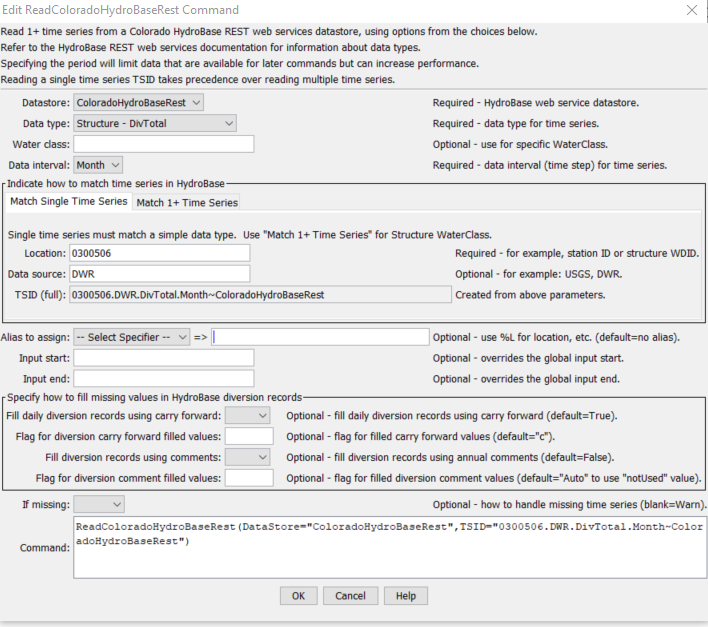The height and width of the screenshot is (627, 708).
Task: Confirm the command with OK button
Action: coord(298,596)
